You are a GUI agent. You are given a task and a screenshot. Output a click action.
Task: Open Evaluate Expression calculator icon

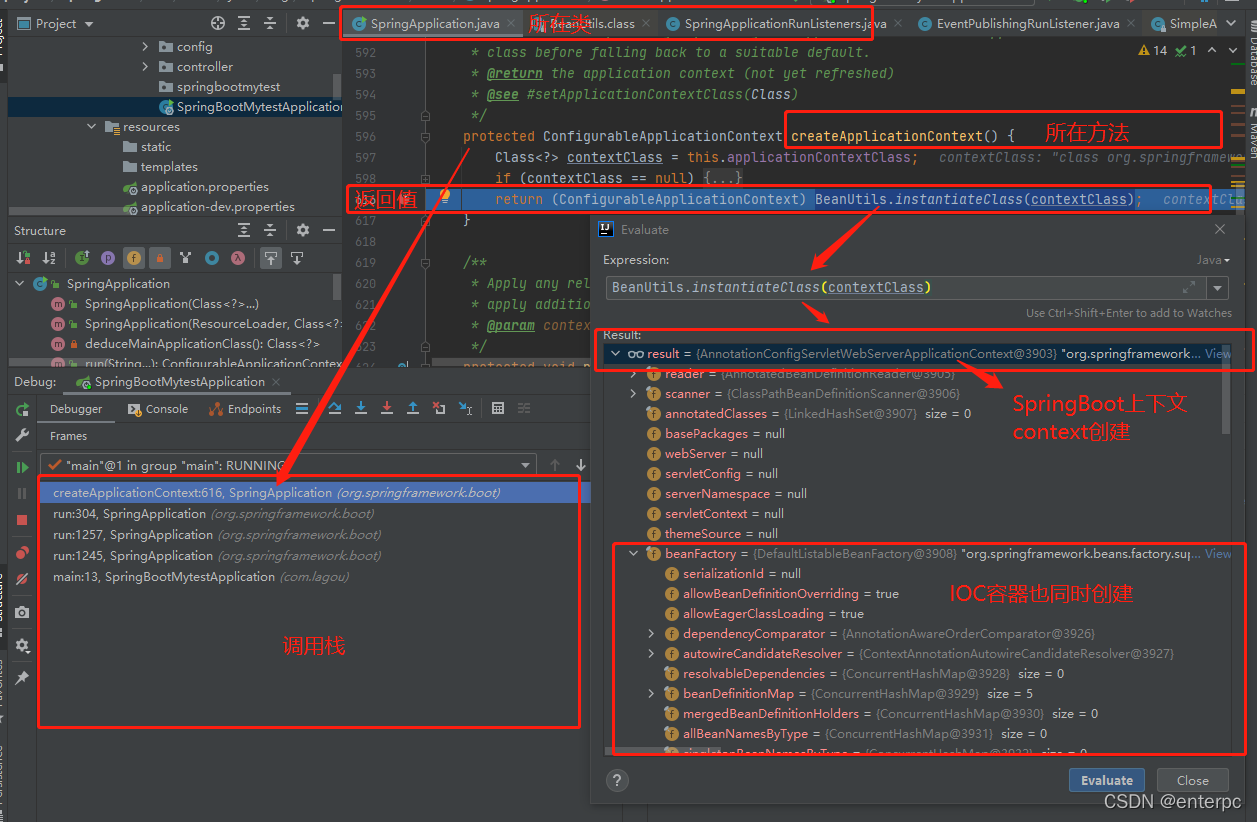(498, 408)
